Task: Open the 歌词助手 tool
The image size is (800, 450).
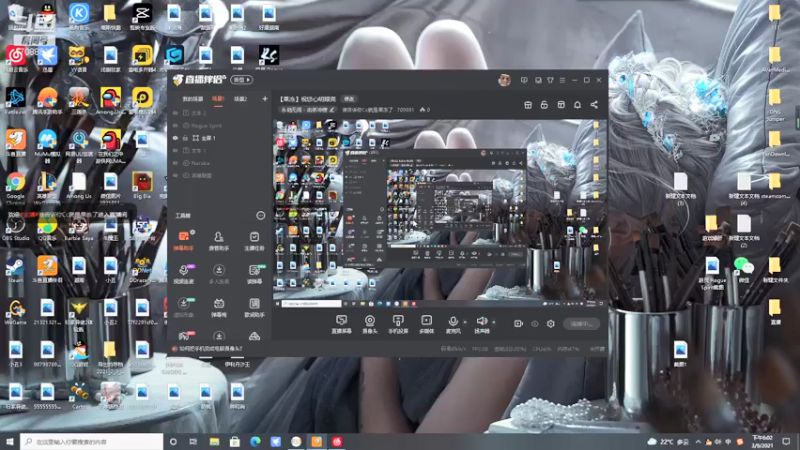Action: tap(254, 307)
